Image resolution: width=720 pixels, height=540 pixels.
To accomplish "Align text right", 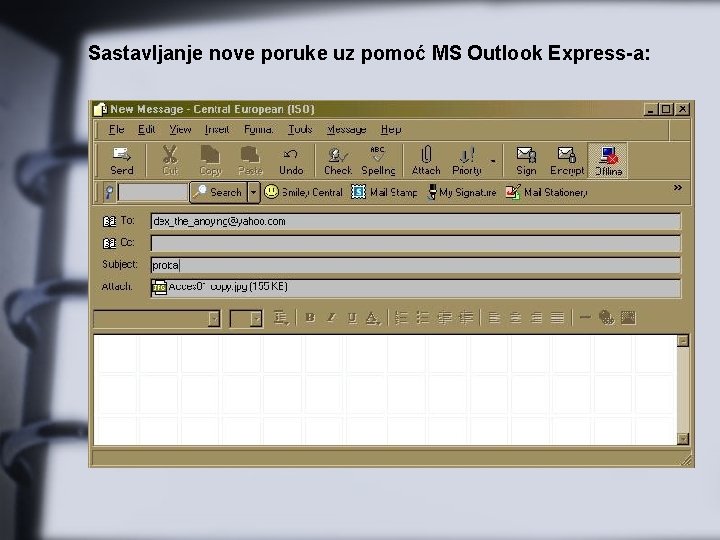I will 536,318.
